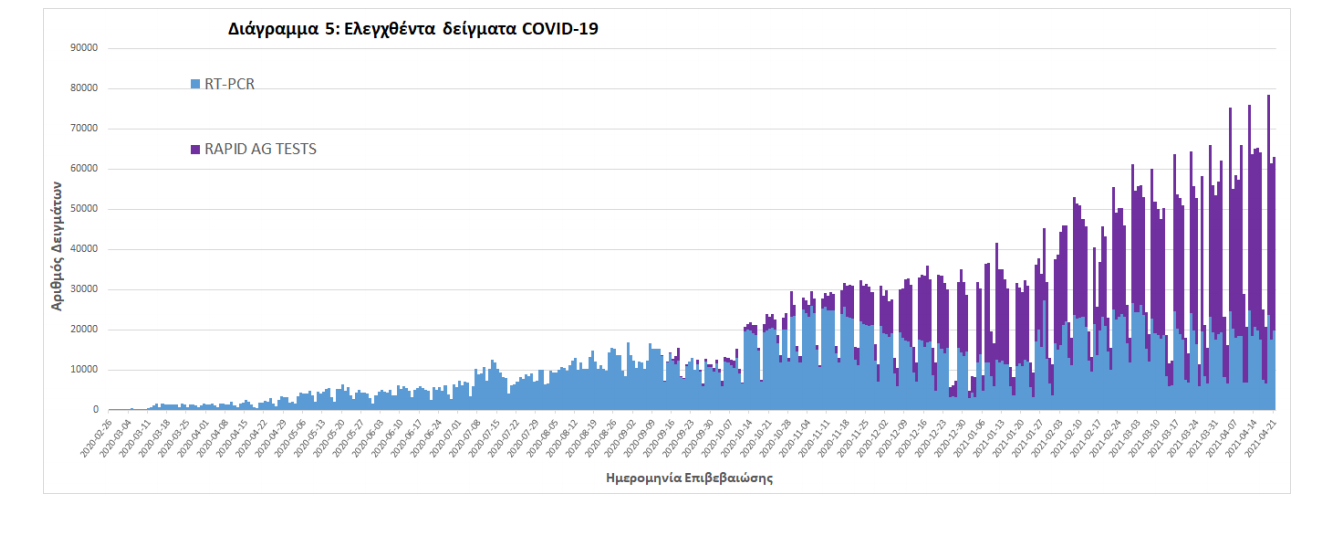Click the 0 value on the y-axis

[95, 410]
